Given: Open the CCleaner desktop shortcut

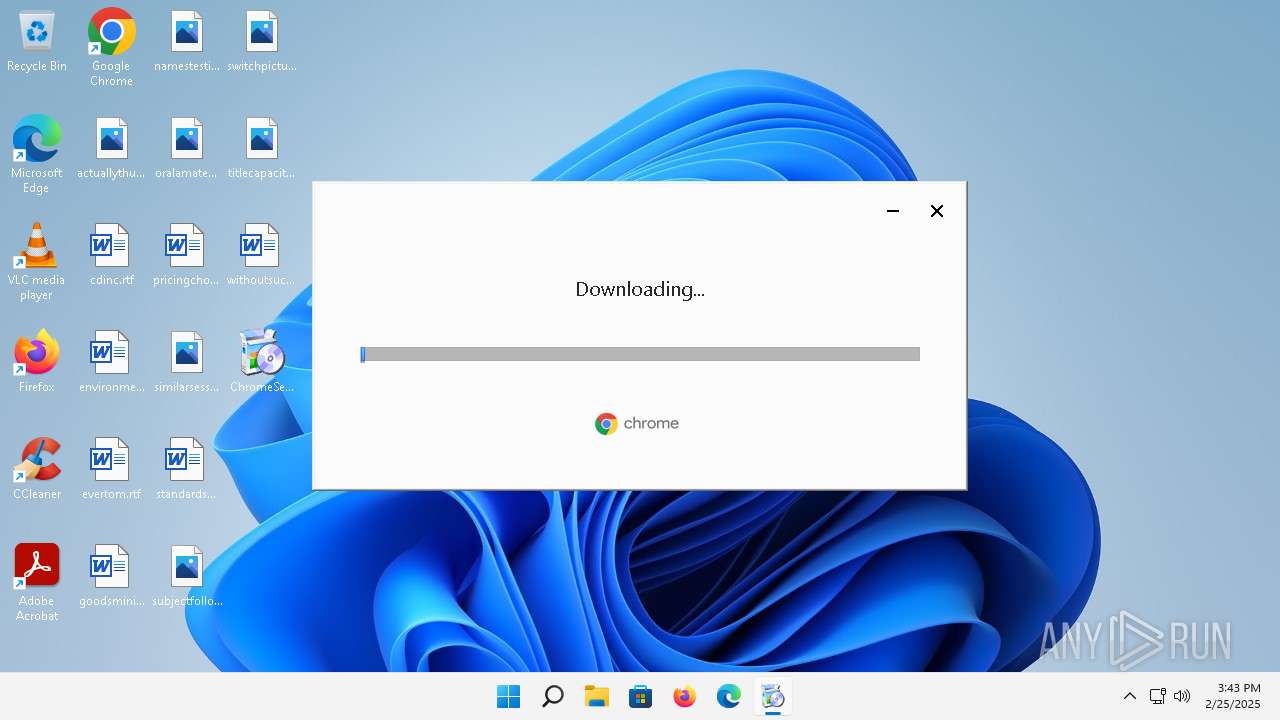Looking at the screenshot, I should point(37,469).
